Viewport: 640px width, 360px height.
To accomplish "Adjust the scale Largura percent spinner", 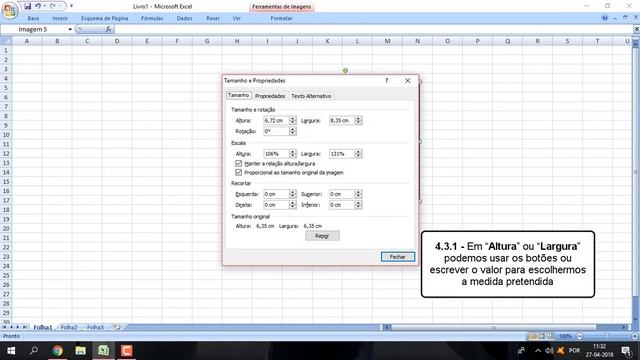I will point(358,153).
